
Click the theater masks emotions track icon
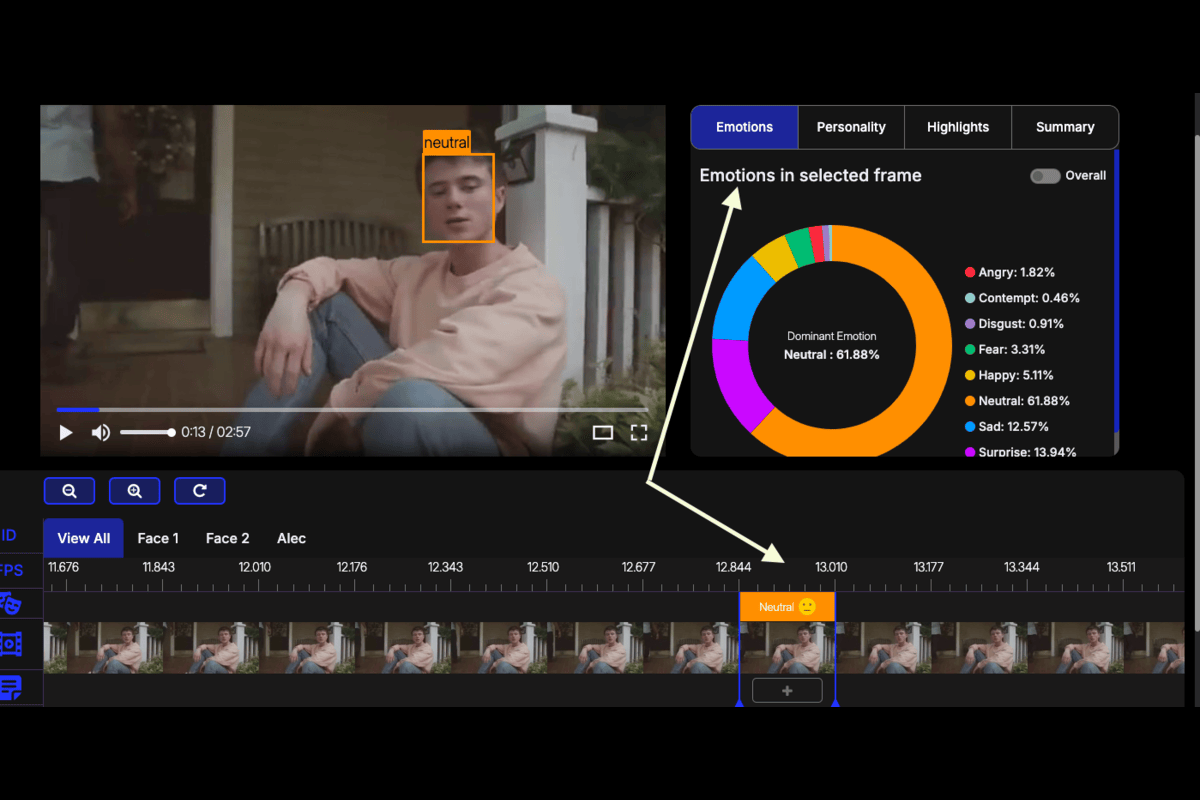point(10,604)
